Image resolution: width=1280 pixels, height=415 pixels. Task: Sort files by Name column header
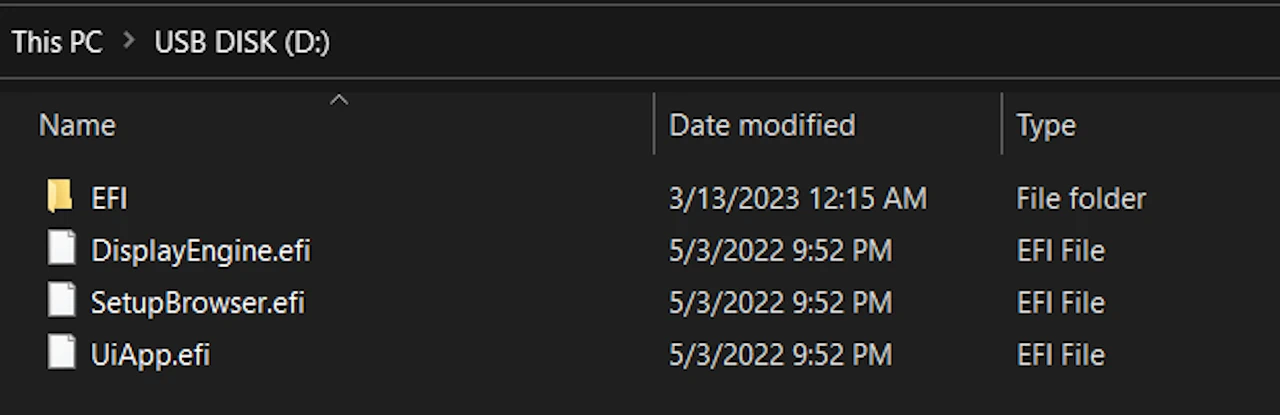[x=77, y=125]
